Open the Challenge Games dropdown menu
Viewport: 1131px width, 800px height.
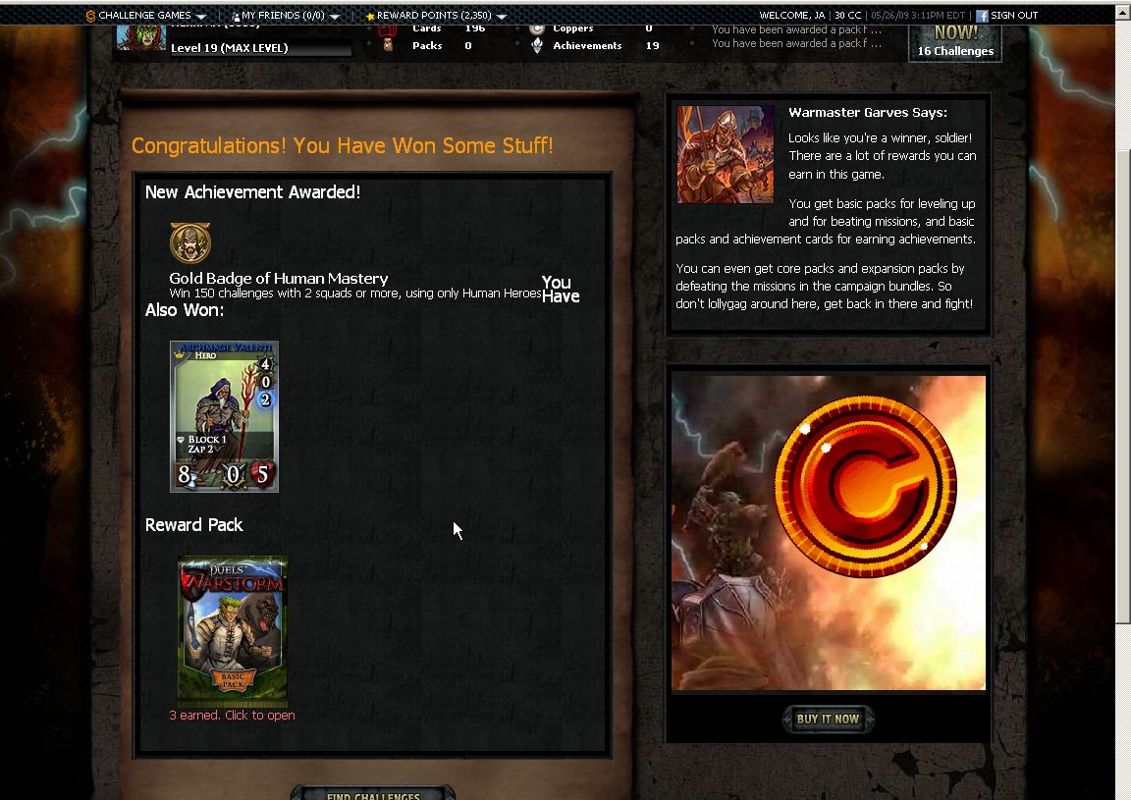[x=146, y=15]
